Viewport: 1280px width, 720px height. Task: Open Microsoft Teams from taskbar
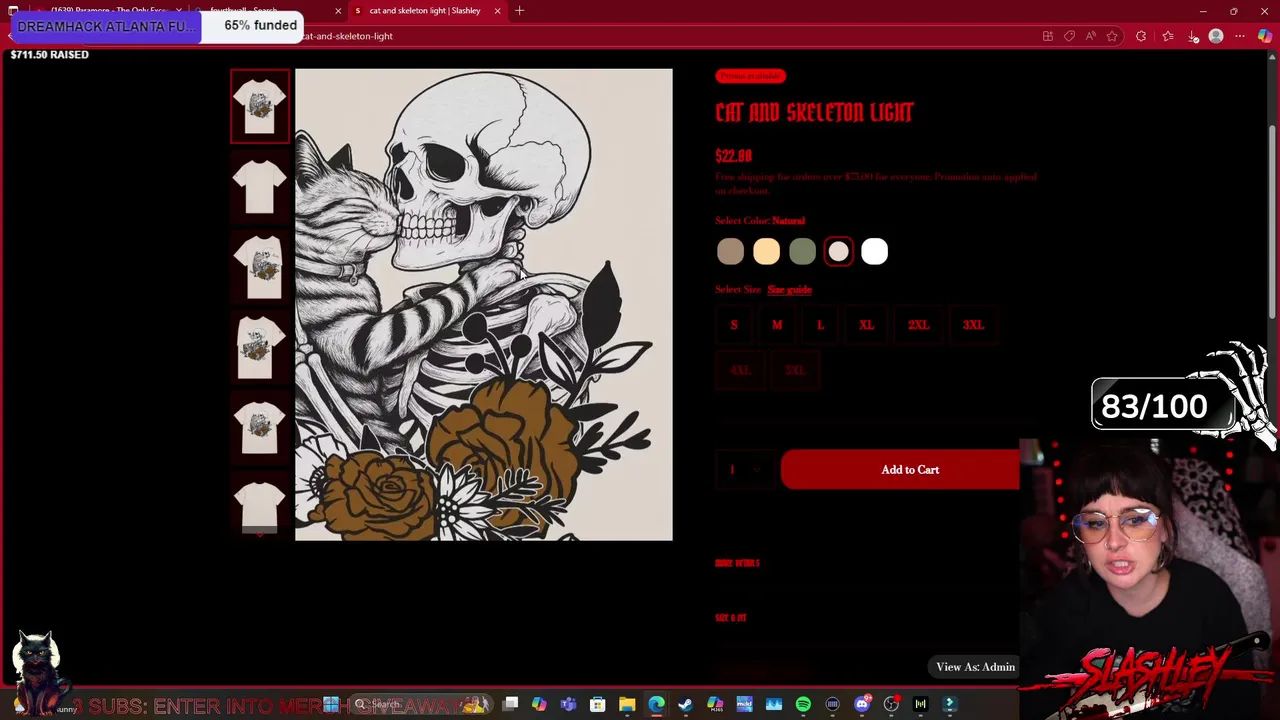tap(568, 704)
